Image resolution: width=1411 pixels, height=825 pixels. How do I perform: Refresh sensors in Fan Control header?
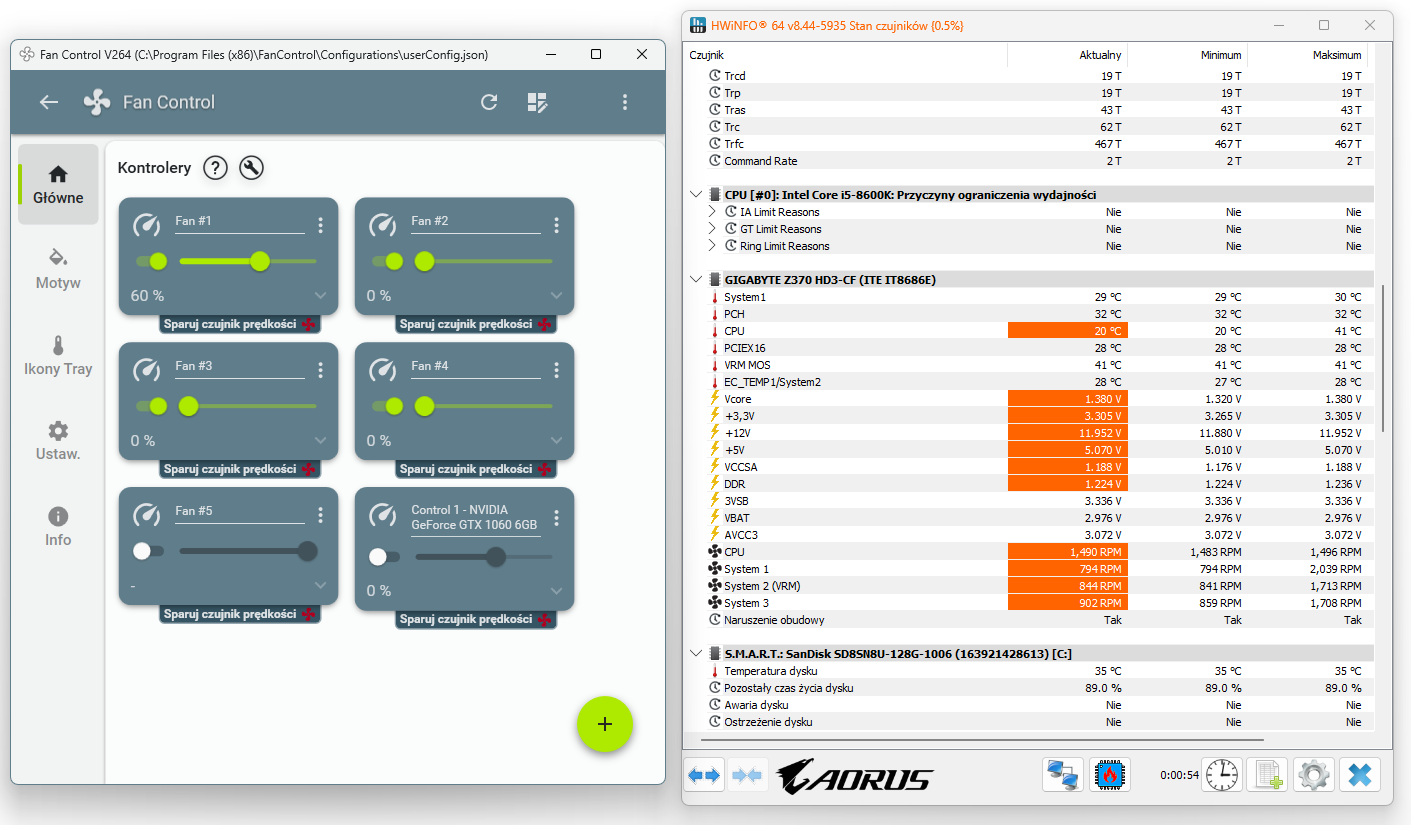click(489, 102)
